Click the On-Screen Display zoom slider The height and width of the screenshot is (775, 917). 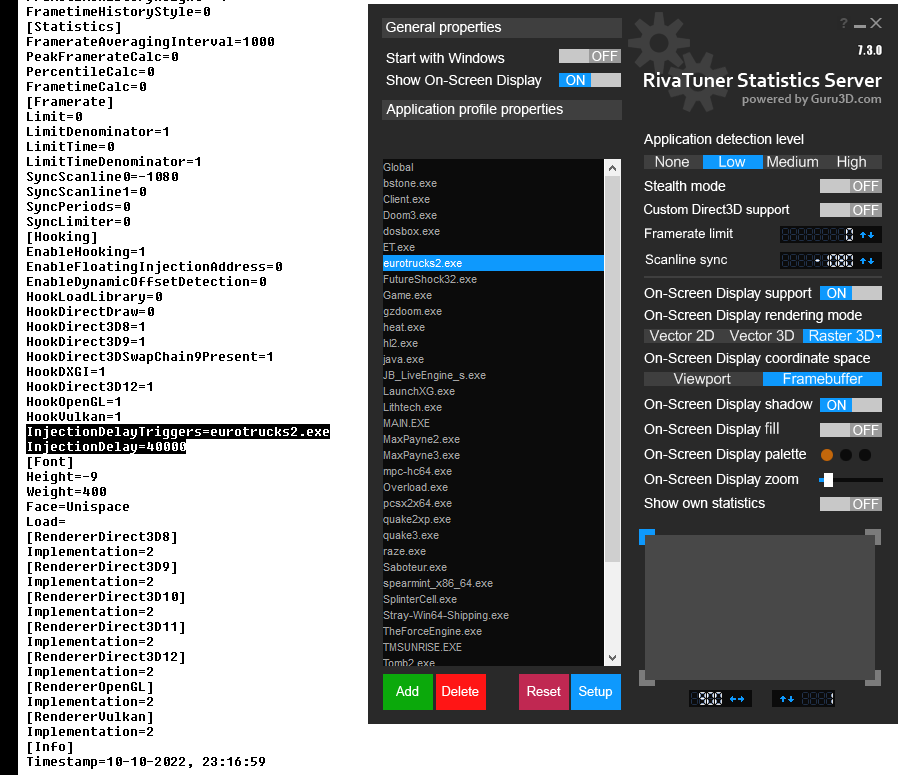click(x=851, y=480)
